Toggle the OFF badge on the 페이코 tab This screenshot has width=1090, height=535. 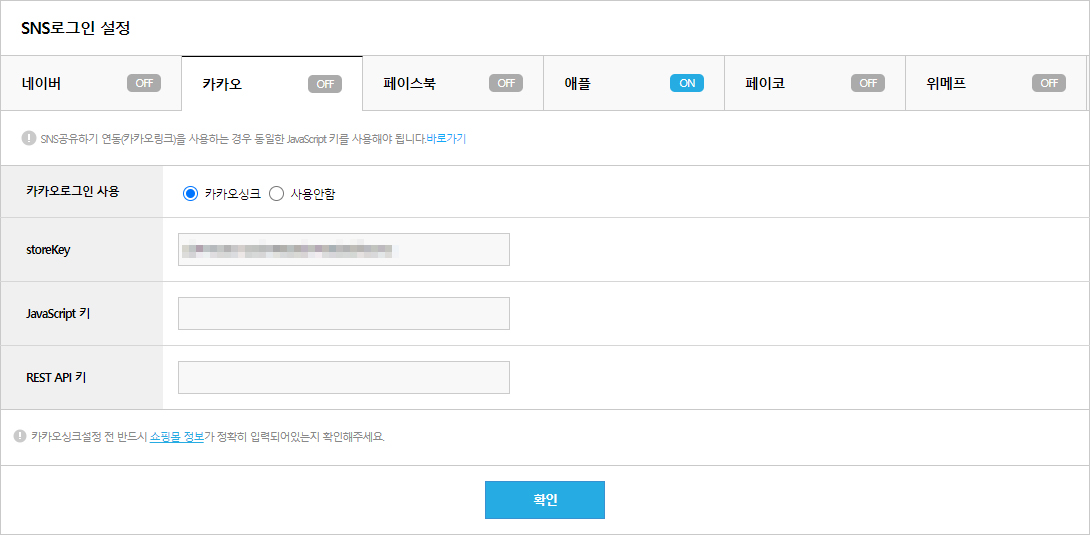(868, 83)
